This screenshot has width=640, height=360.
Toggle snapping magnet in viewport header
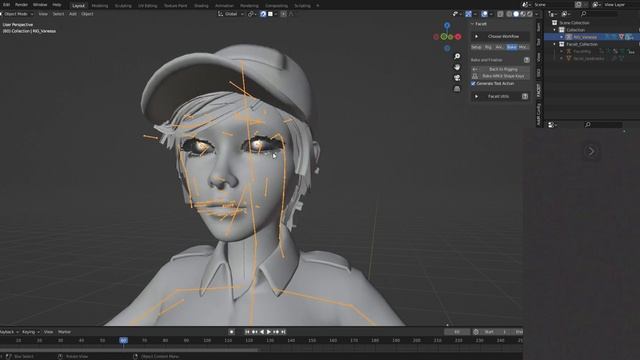click(x=263, y=14)
